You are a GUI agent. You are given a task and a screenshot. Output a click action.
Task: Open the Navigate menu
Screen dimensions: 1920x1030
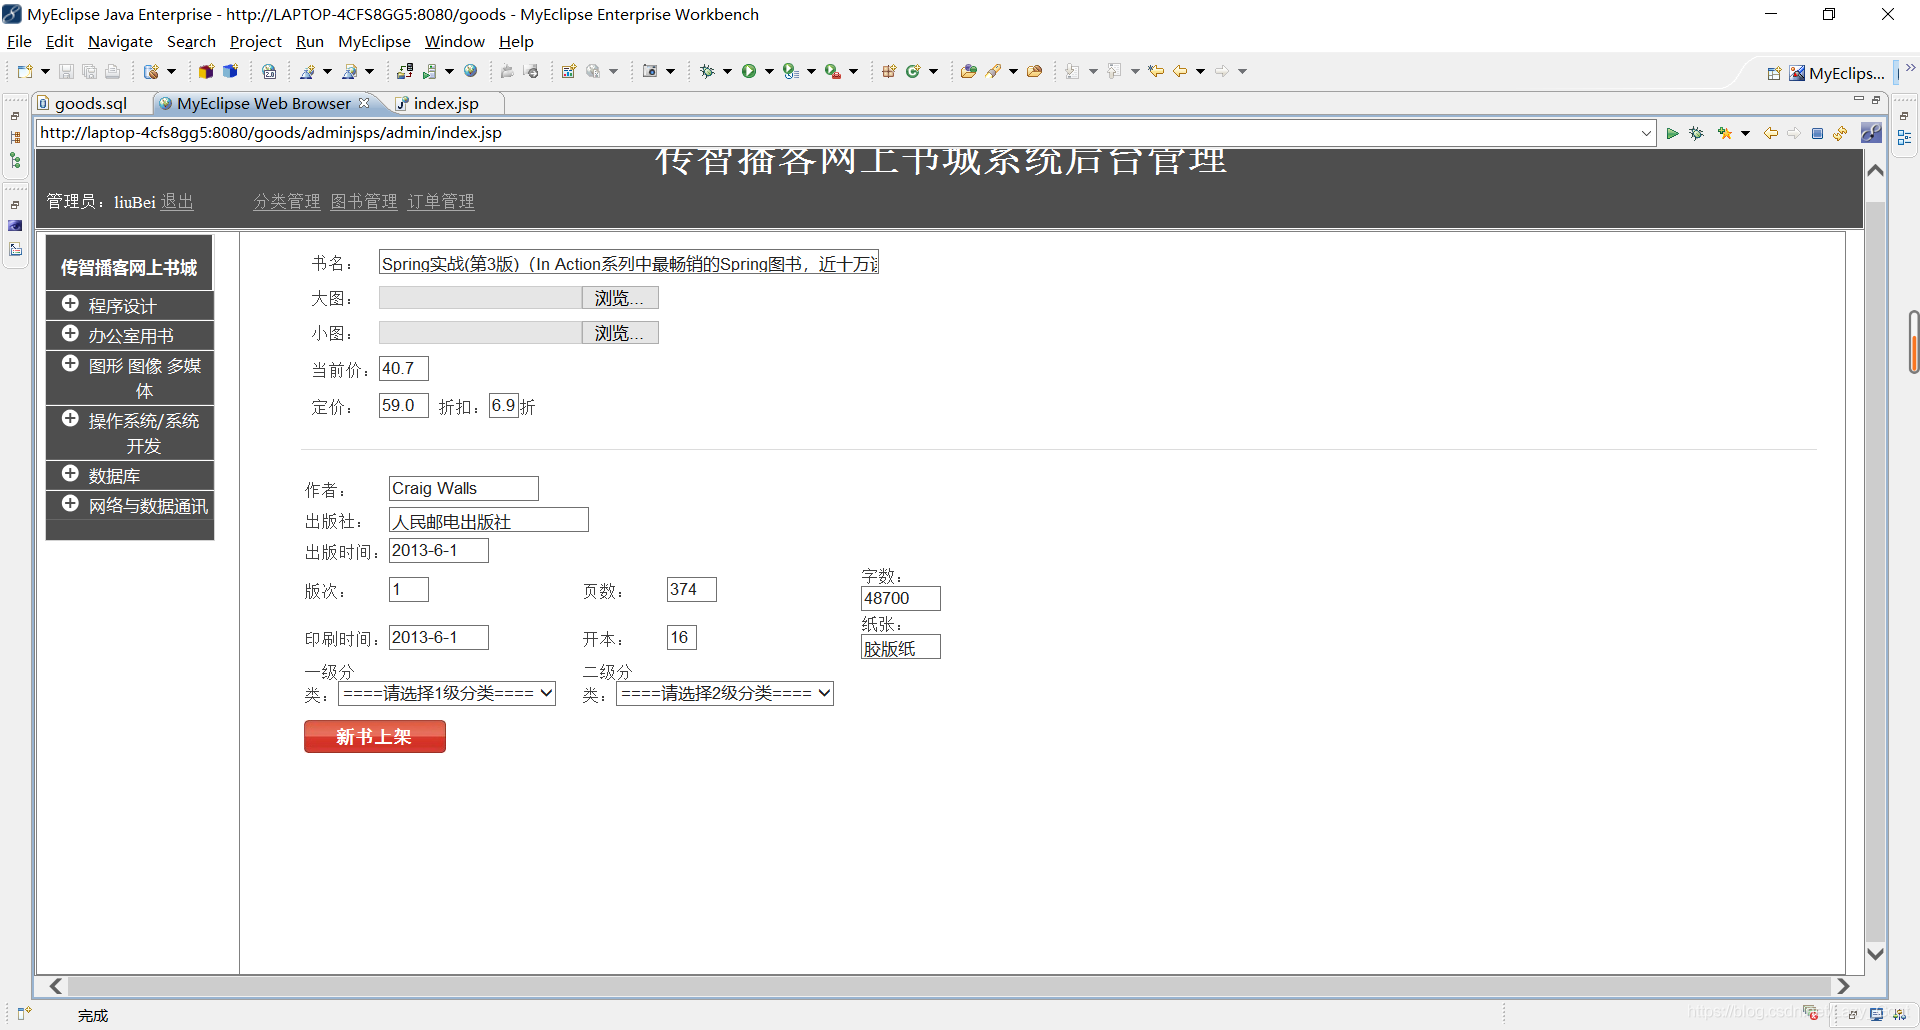(120, 42)
